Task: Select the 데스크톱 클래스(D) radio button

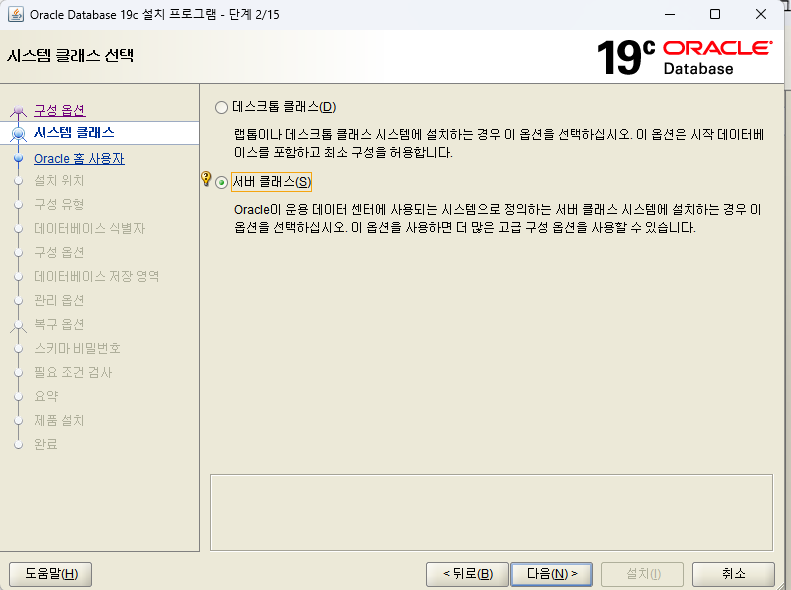Action: point(221,107)
